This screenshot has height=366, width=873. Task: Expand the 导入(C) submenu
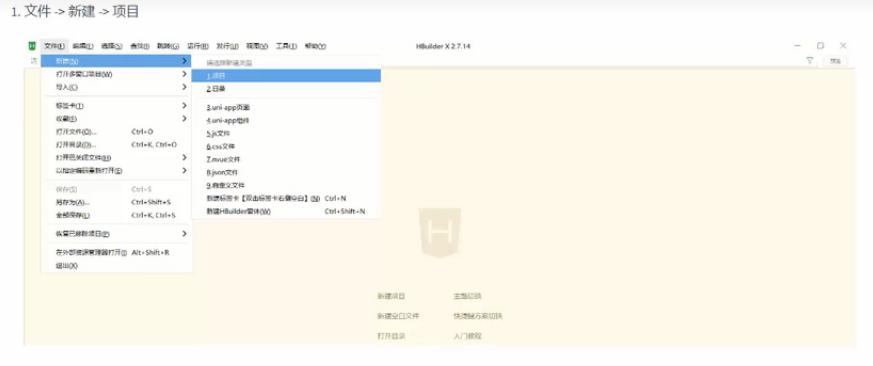[116, 87]
